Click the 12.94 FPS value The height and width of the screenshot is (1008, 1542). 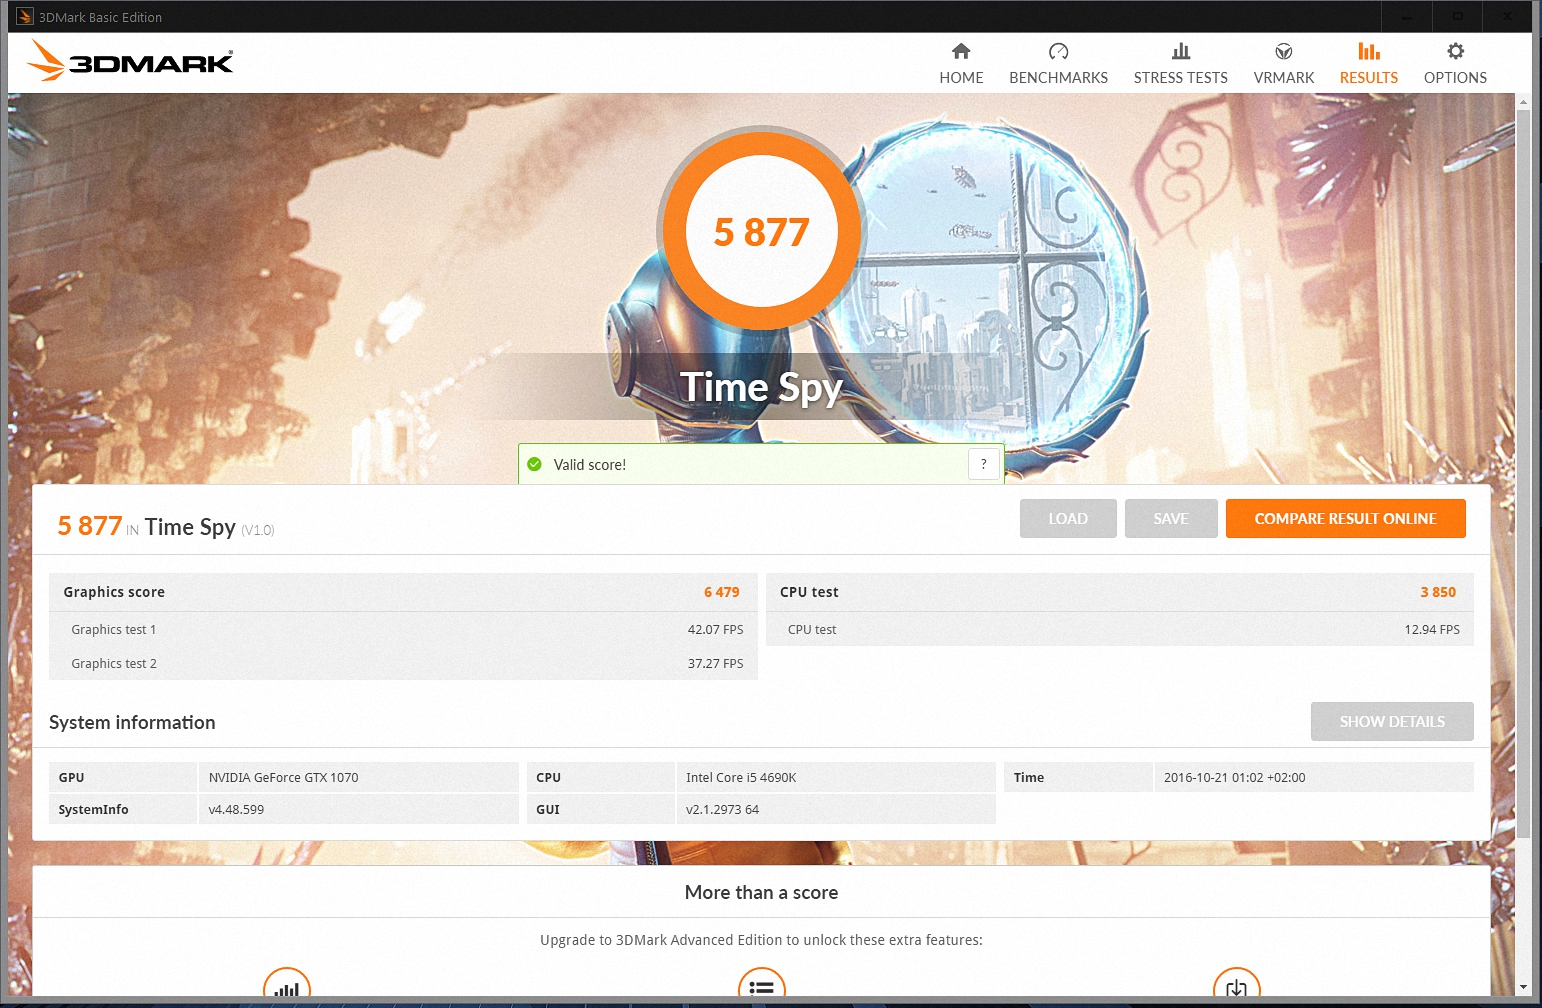[1432, 629]
